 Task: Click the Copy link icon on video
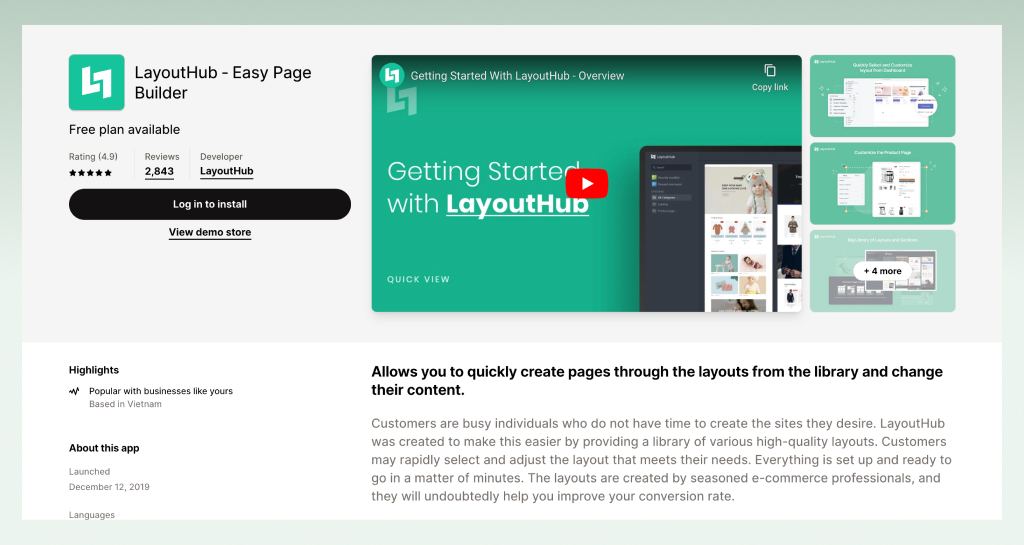pyautogui.click(x=770, y=70)
